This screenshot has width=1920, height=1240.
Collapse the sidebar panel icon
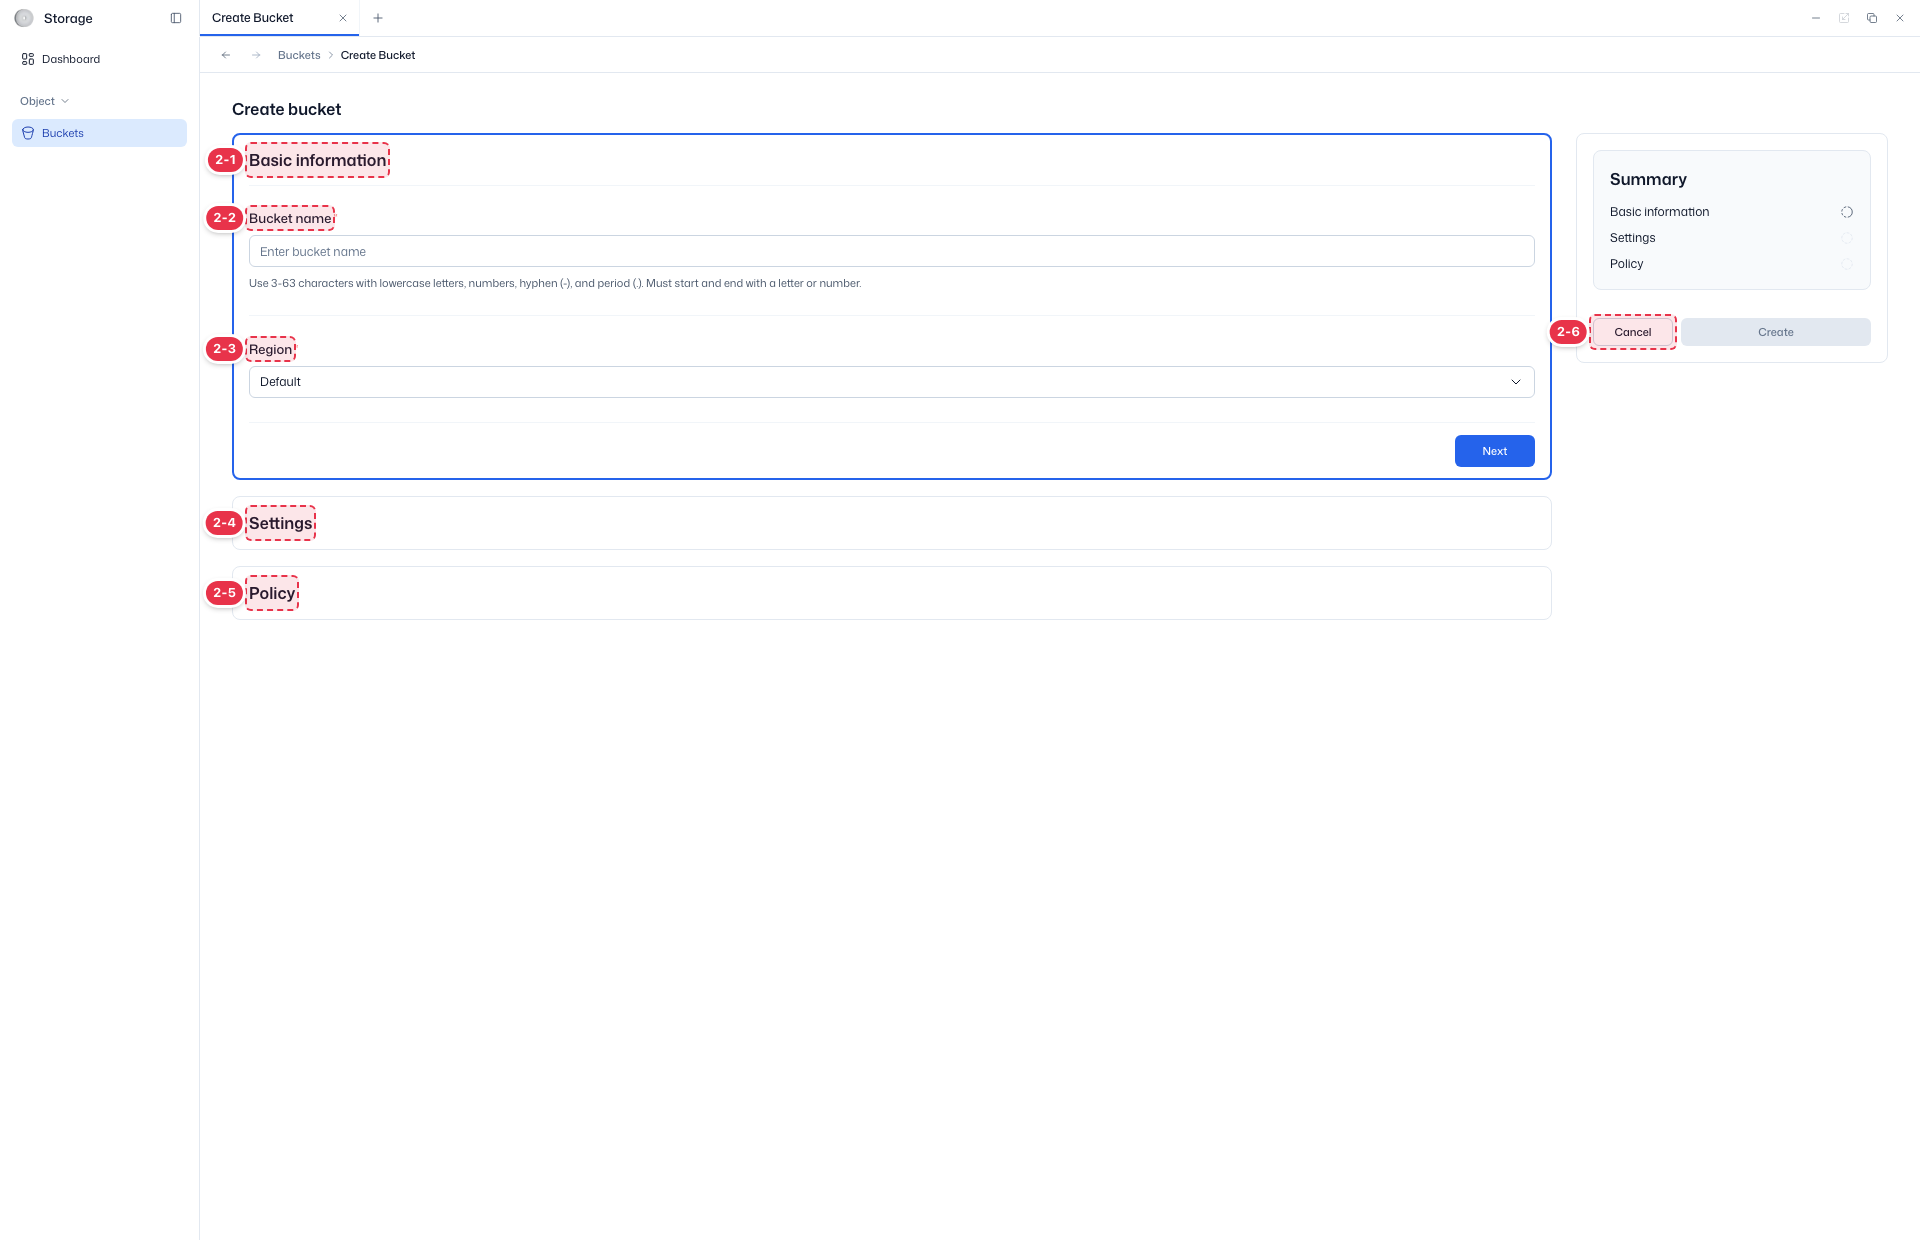click(176, 18)
